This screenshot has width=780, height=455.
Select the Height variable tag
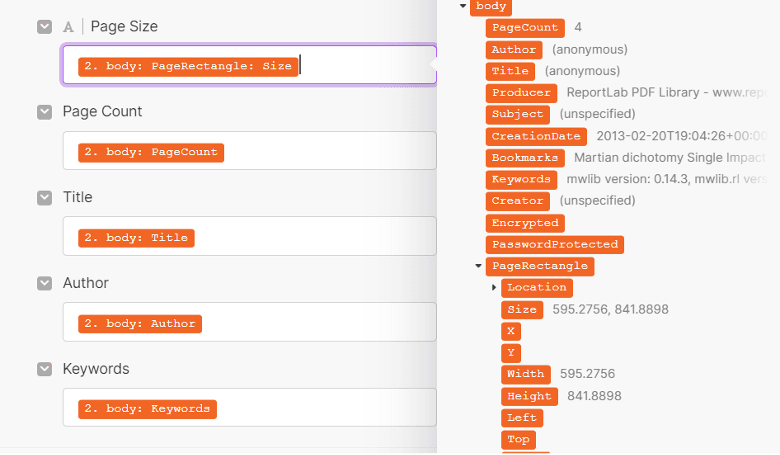(529, 396)
